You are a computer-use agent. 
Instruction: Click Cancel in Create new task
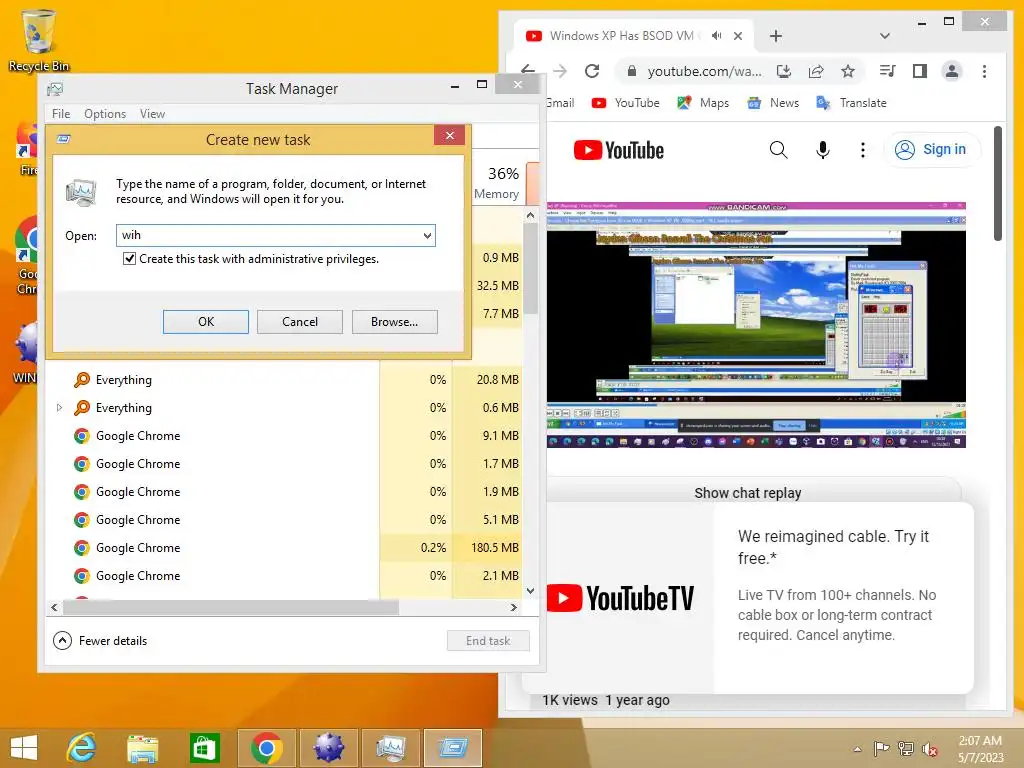(300, 322)
